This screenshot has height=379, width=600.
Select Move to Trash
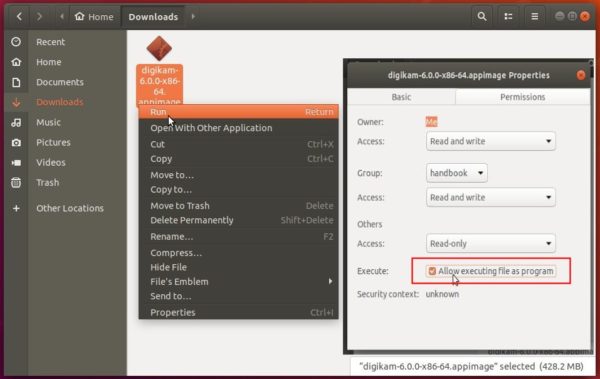pos(239,206)
